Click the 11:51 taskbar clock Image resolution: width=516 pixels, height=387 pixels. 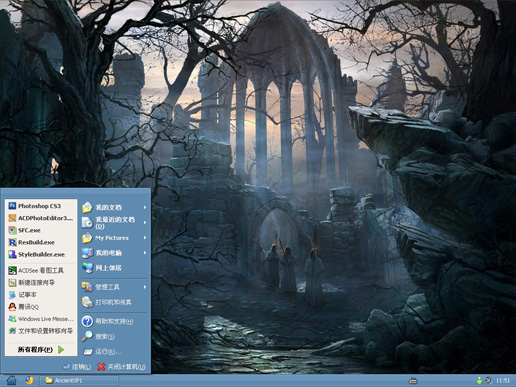tap(503, 381)
